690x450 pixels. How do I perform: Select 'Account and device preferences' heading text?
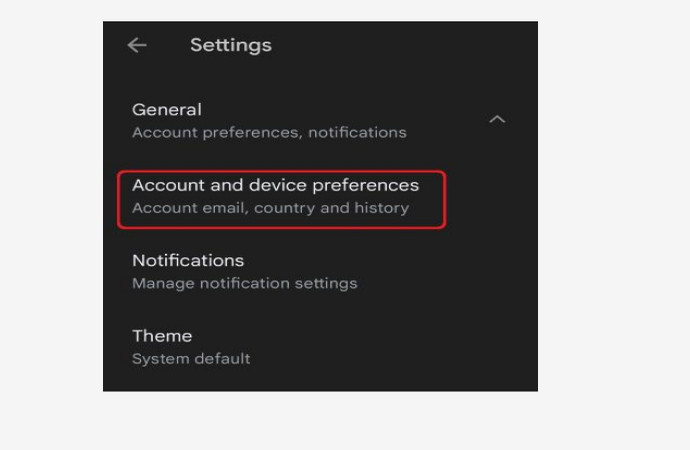[x=275, y=185]
